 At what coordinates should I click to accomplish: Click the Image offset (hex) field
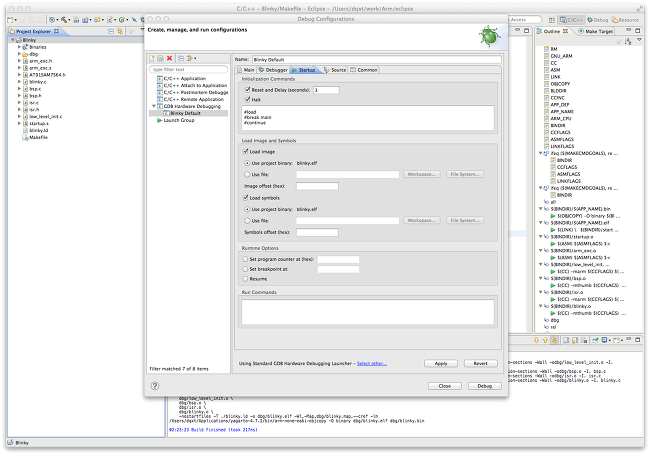point(317,186)
